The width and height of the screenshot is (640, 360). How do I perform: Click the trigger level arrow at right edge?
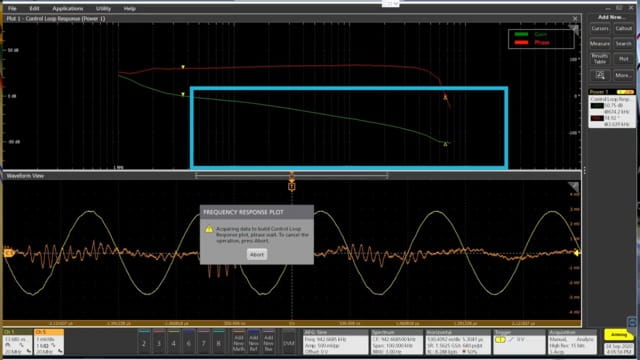577,253
